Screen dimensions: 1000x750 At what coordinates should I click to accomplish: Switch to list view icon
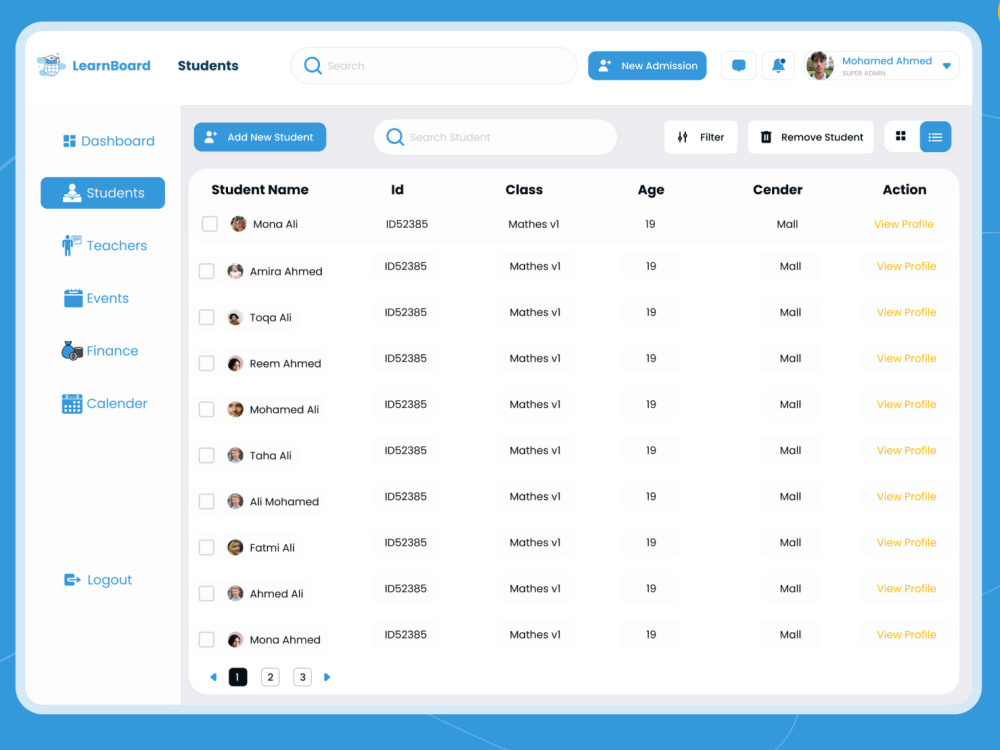(x=935, y=136)
